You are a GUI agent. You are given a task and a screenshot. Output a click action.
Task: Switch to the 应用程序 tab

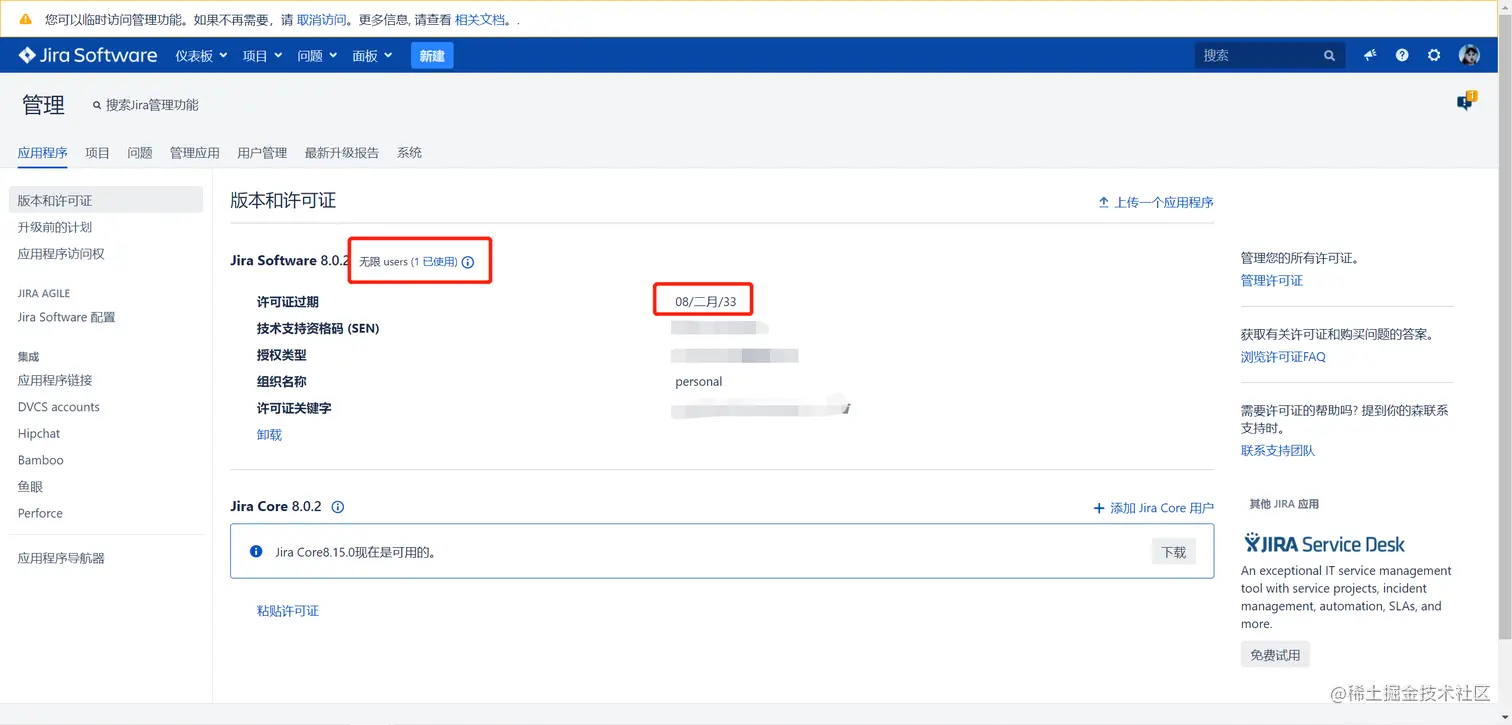(42, 153)
